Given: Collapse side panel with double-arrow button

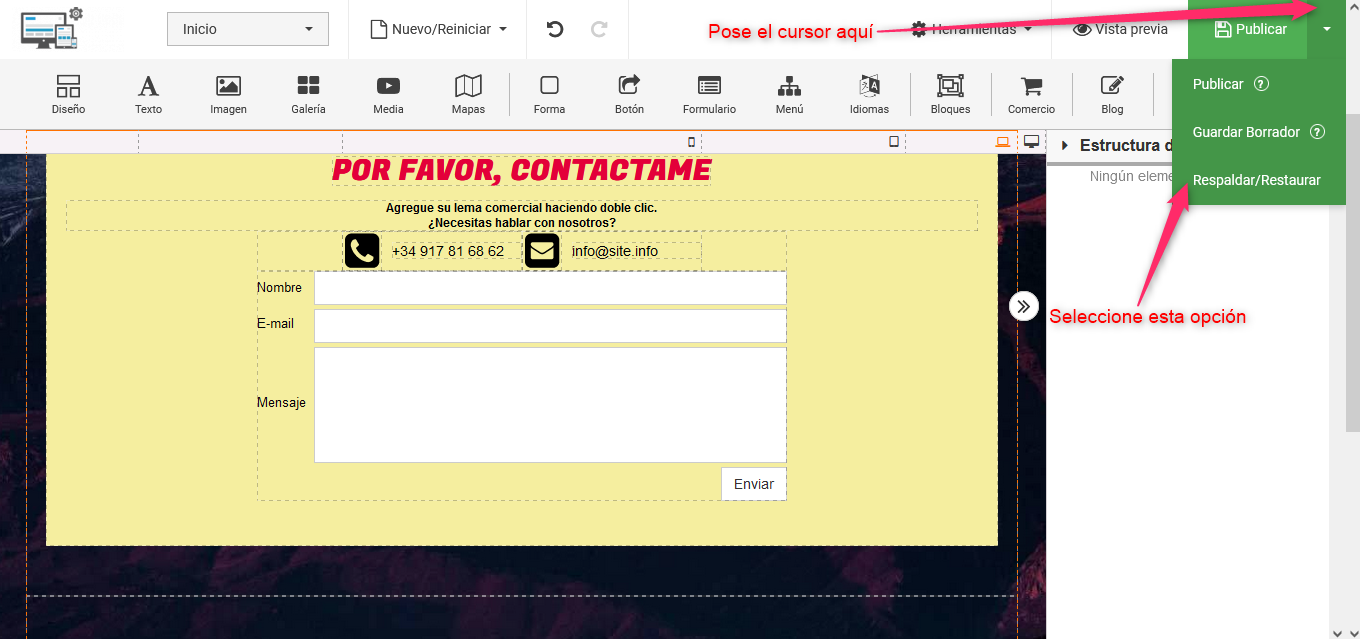Looking at the screenshot, I should point(1024,306).
